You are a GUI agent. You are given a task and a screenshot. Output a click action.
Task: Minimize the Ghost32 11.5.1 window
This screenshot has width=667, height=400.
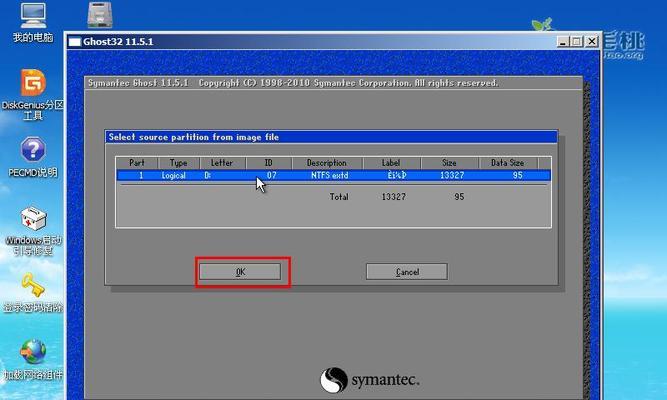click(x=562, y=42)
